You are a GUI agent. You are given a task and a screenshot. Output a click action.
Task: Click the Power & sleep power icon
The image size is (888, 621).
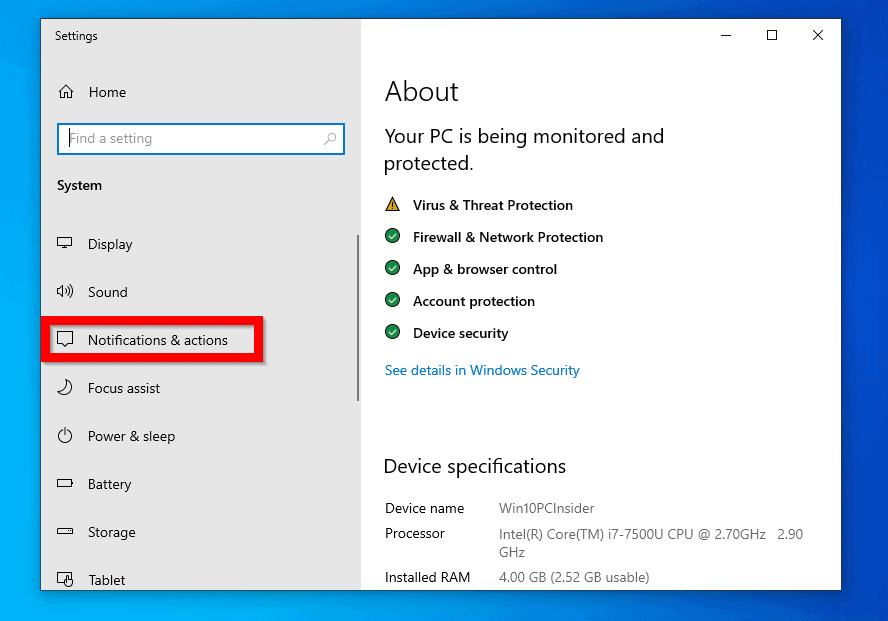coord(64,436)
